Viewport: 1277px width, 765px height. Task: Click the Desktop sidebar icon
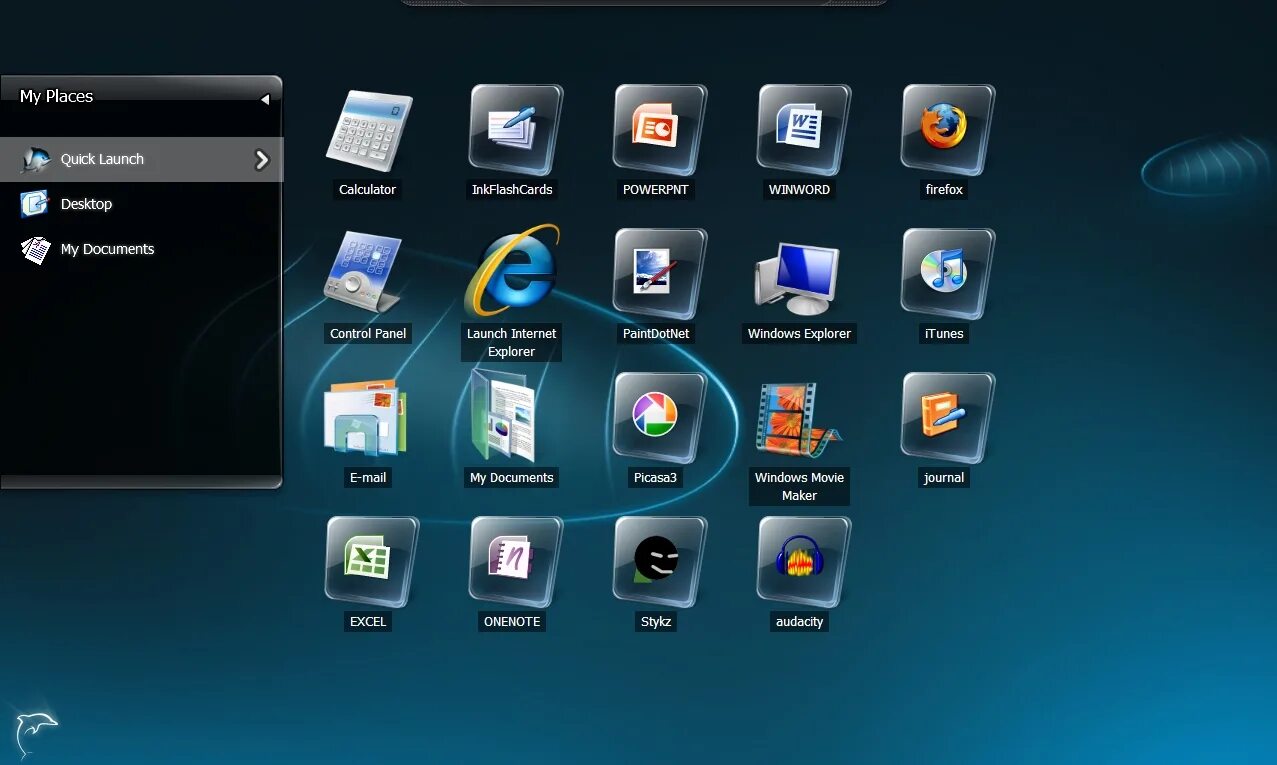point(35,204)
